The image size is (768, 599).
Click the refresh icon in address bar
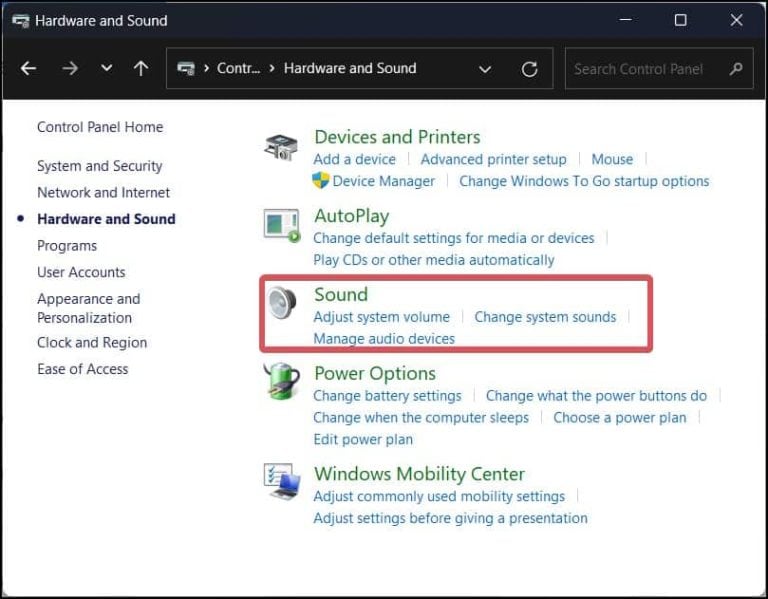529,69
